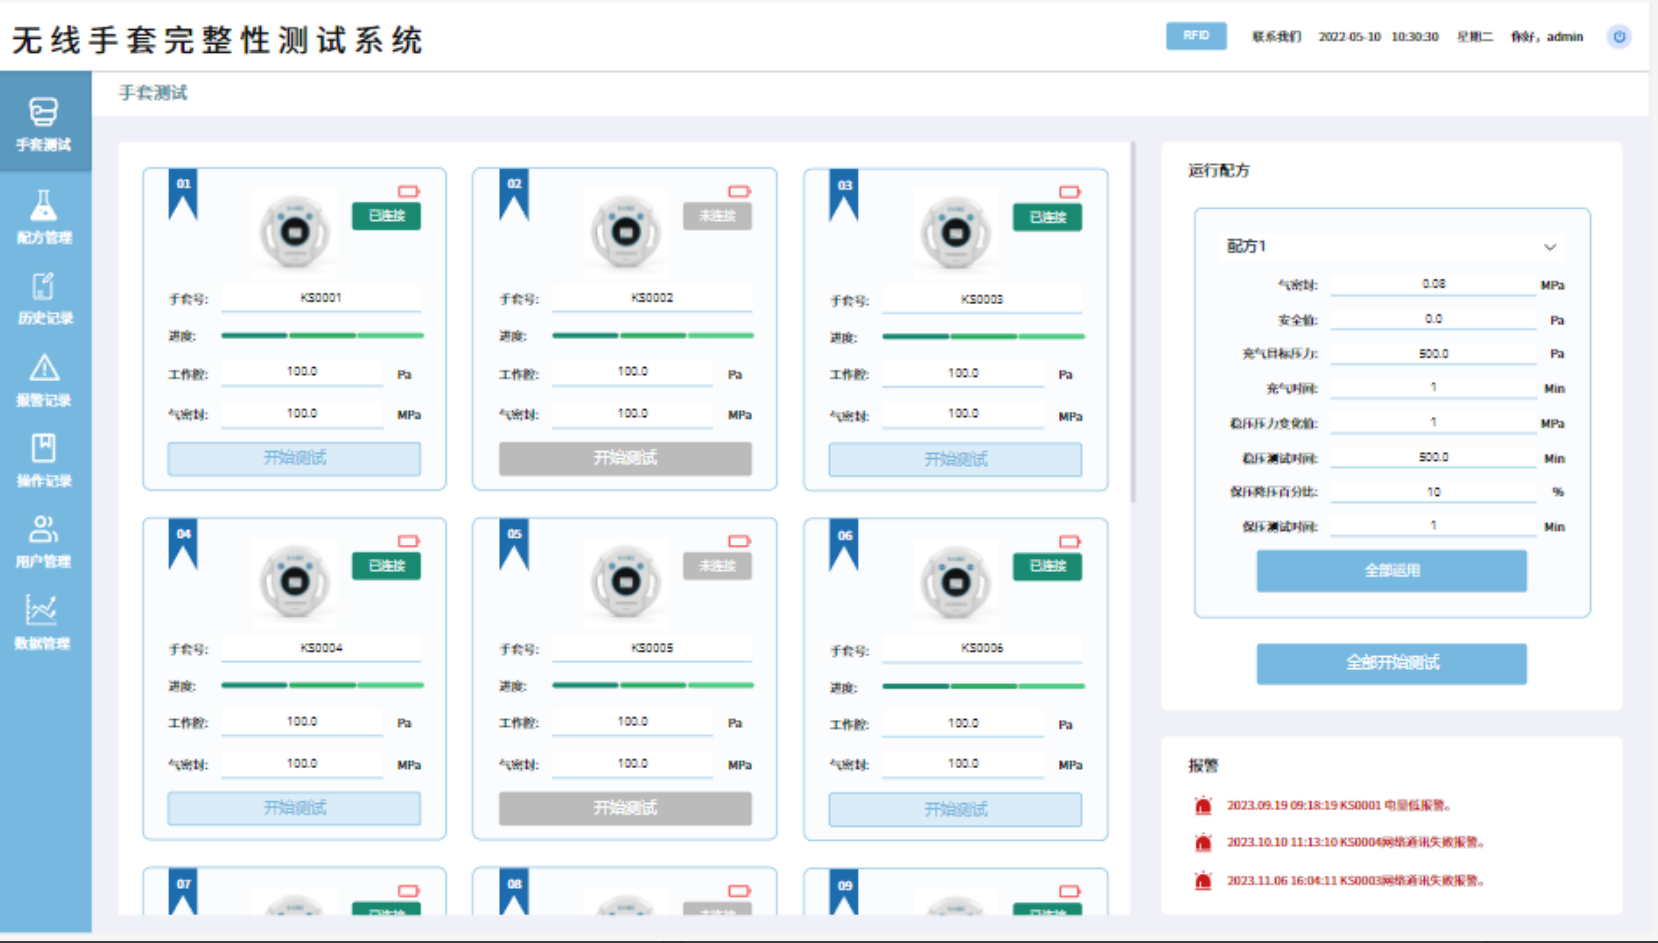Open 报警记录 alarm records warning icon
Image resolution: width=1658 pixels, height=943 pixels.
coord(43,369)
